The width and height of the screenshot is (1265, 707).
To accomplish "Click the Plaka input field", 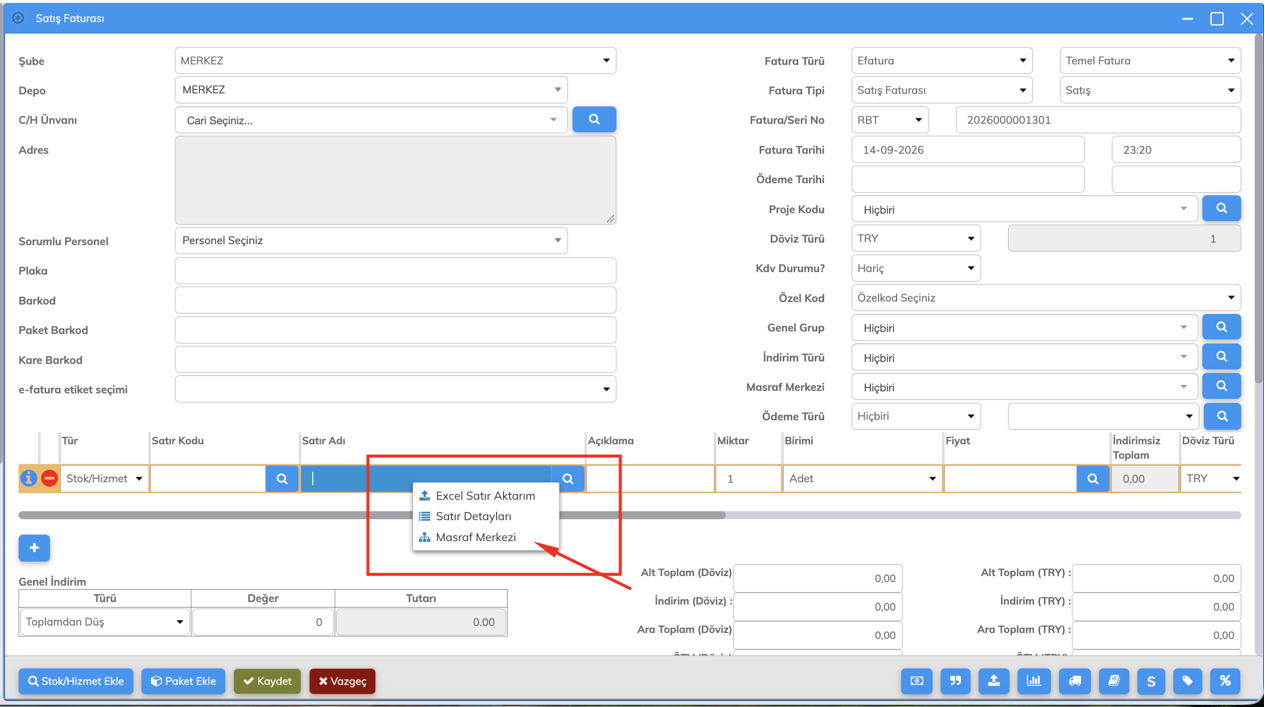I will pyautogui.click(x=395, y=271).
